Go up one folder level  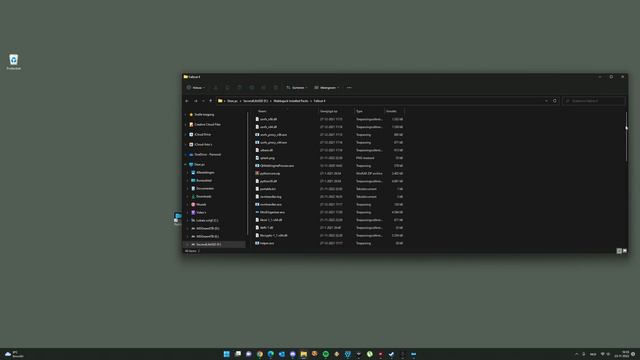click(x=211, y=101)
